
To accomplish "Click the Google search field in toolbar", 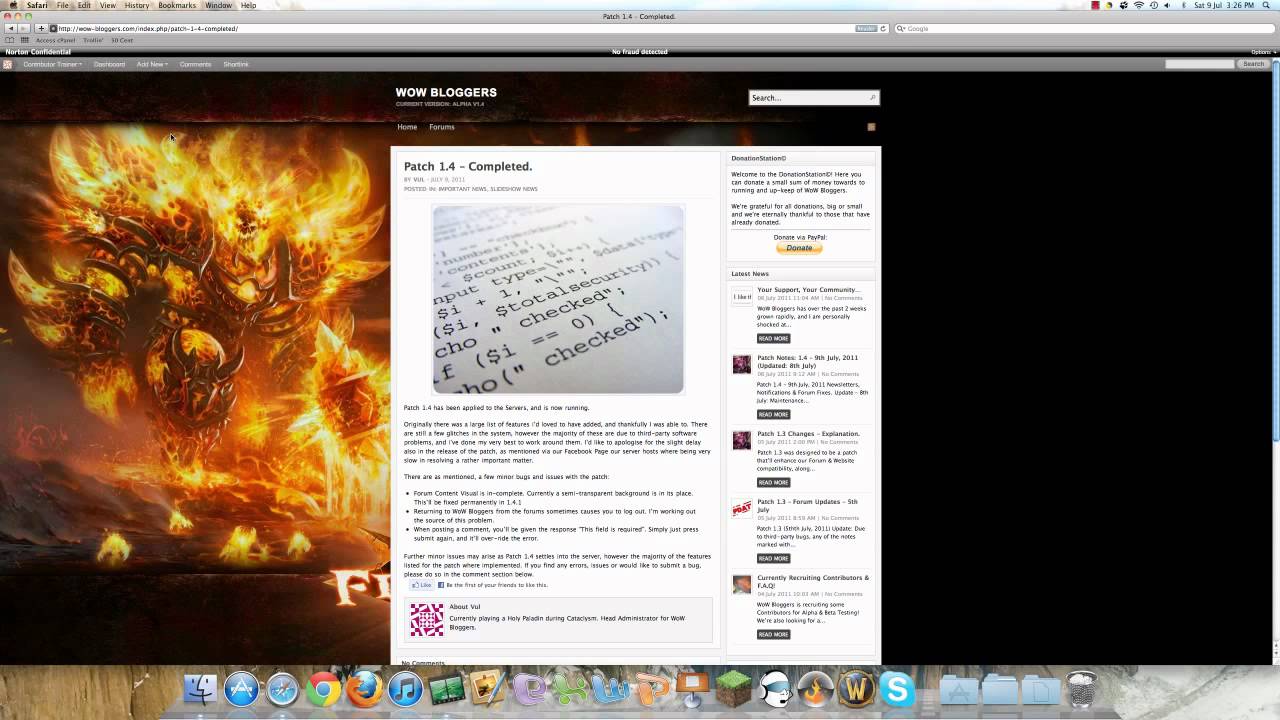I will [1084, 28].
